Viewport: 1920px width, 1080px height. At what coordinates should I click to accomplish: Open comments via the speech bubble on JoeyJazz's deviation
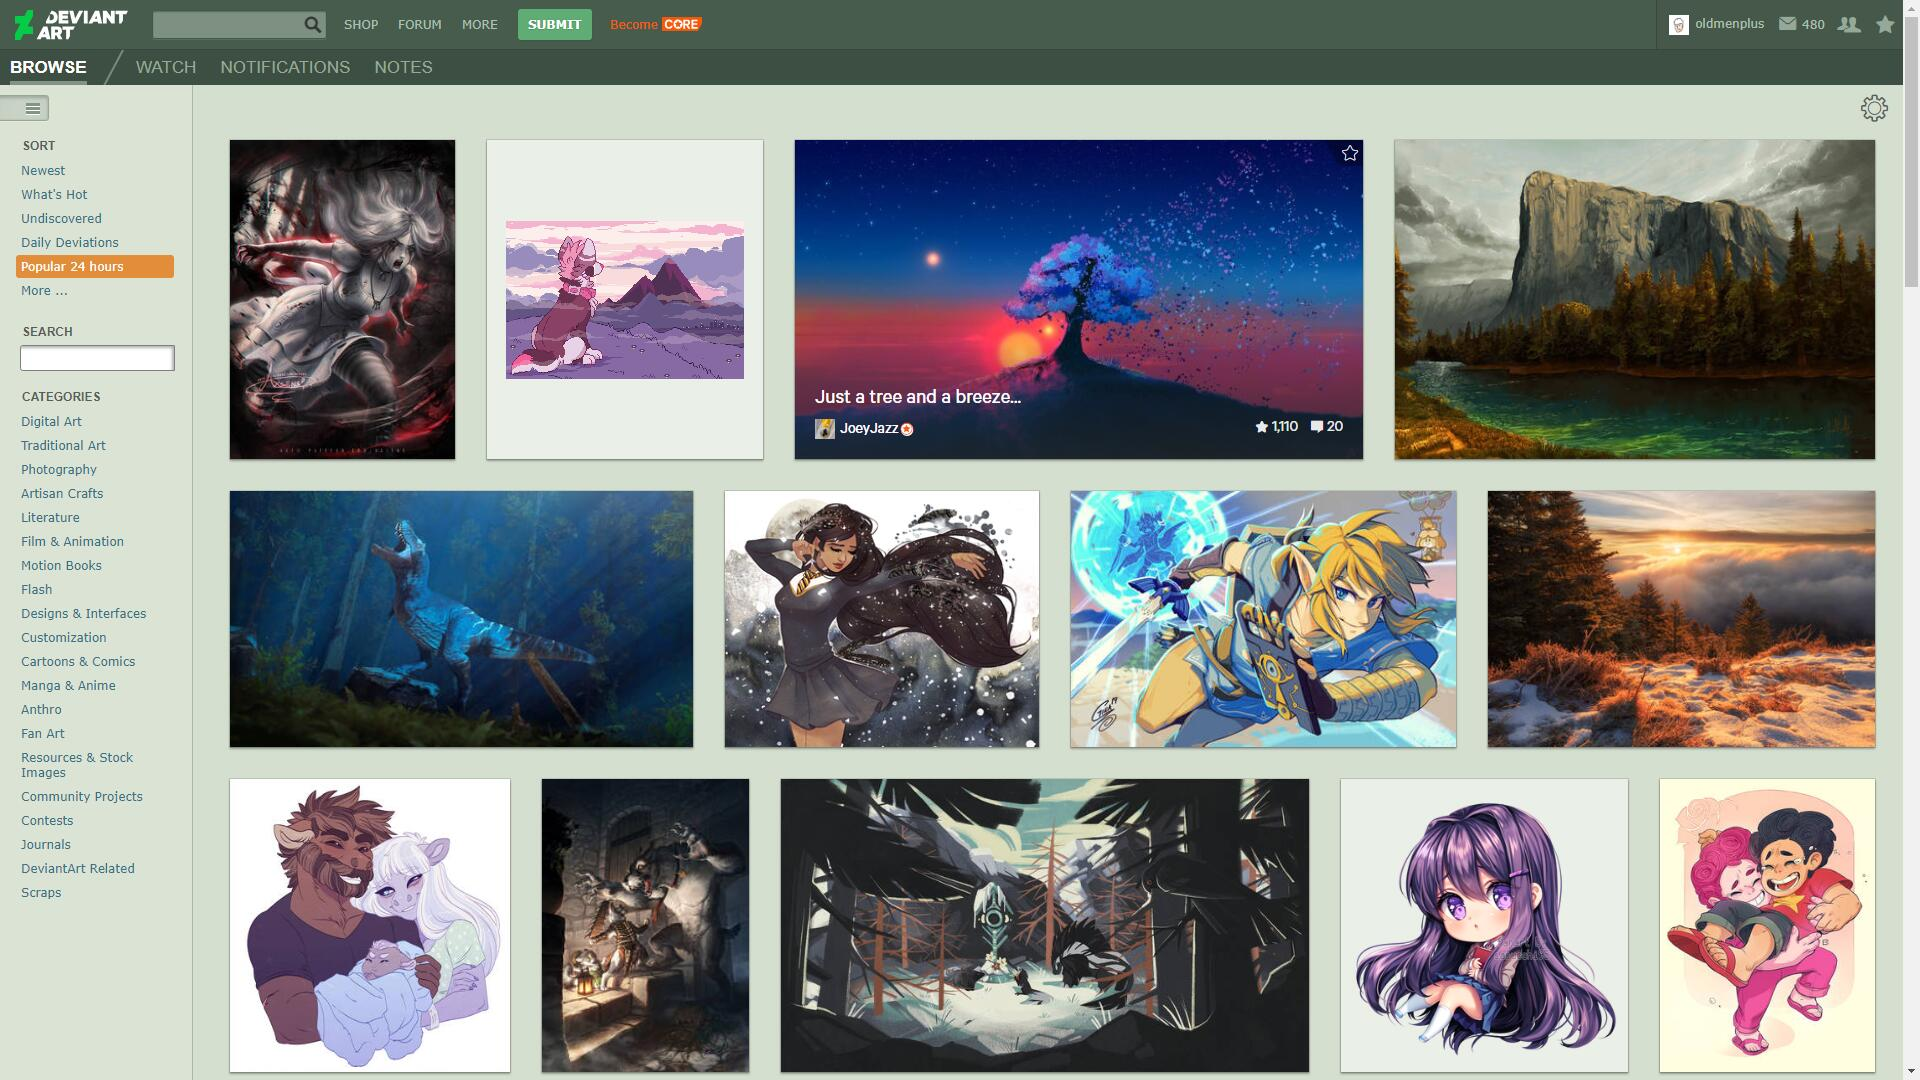(1315, 427)
